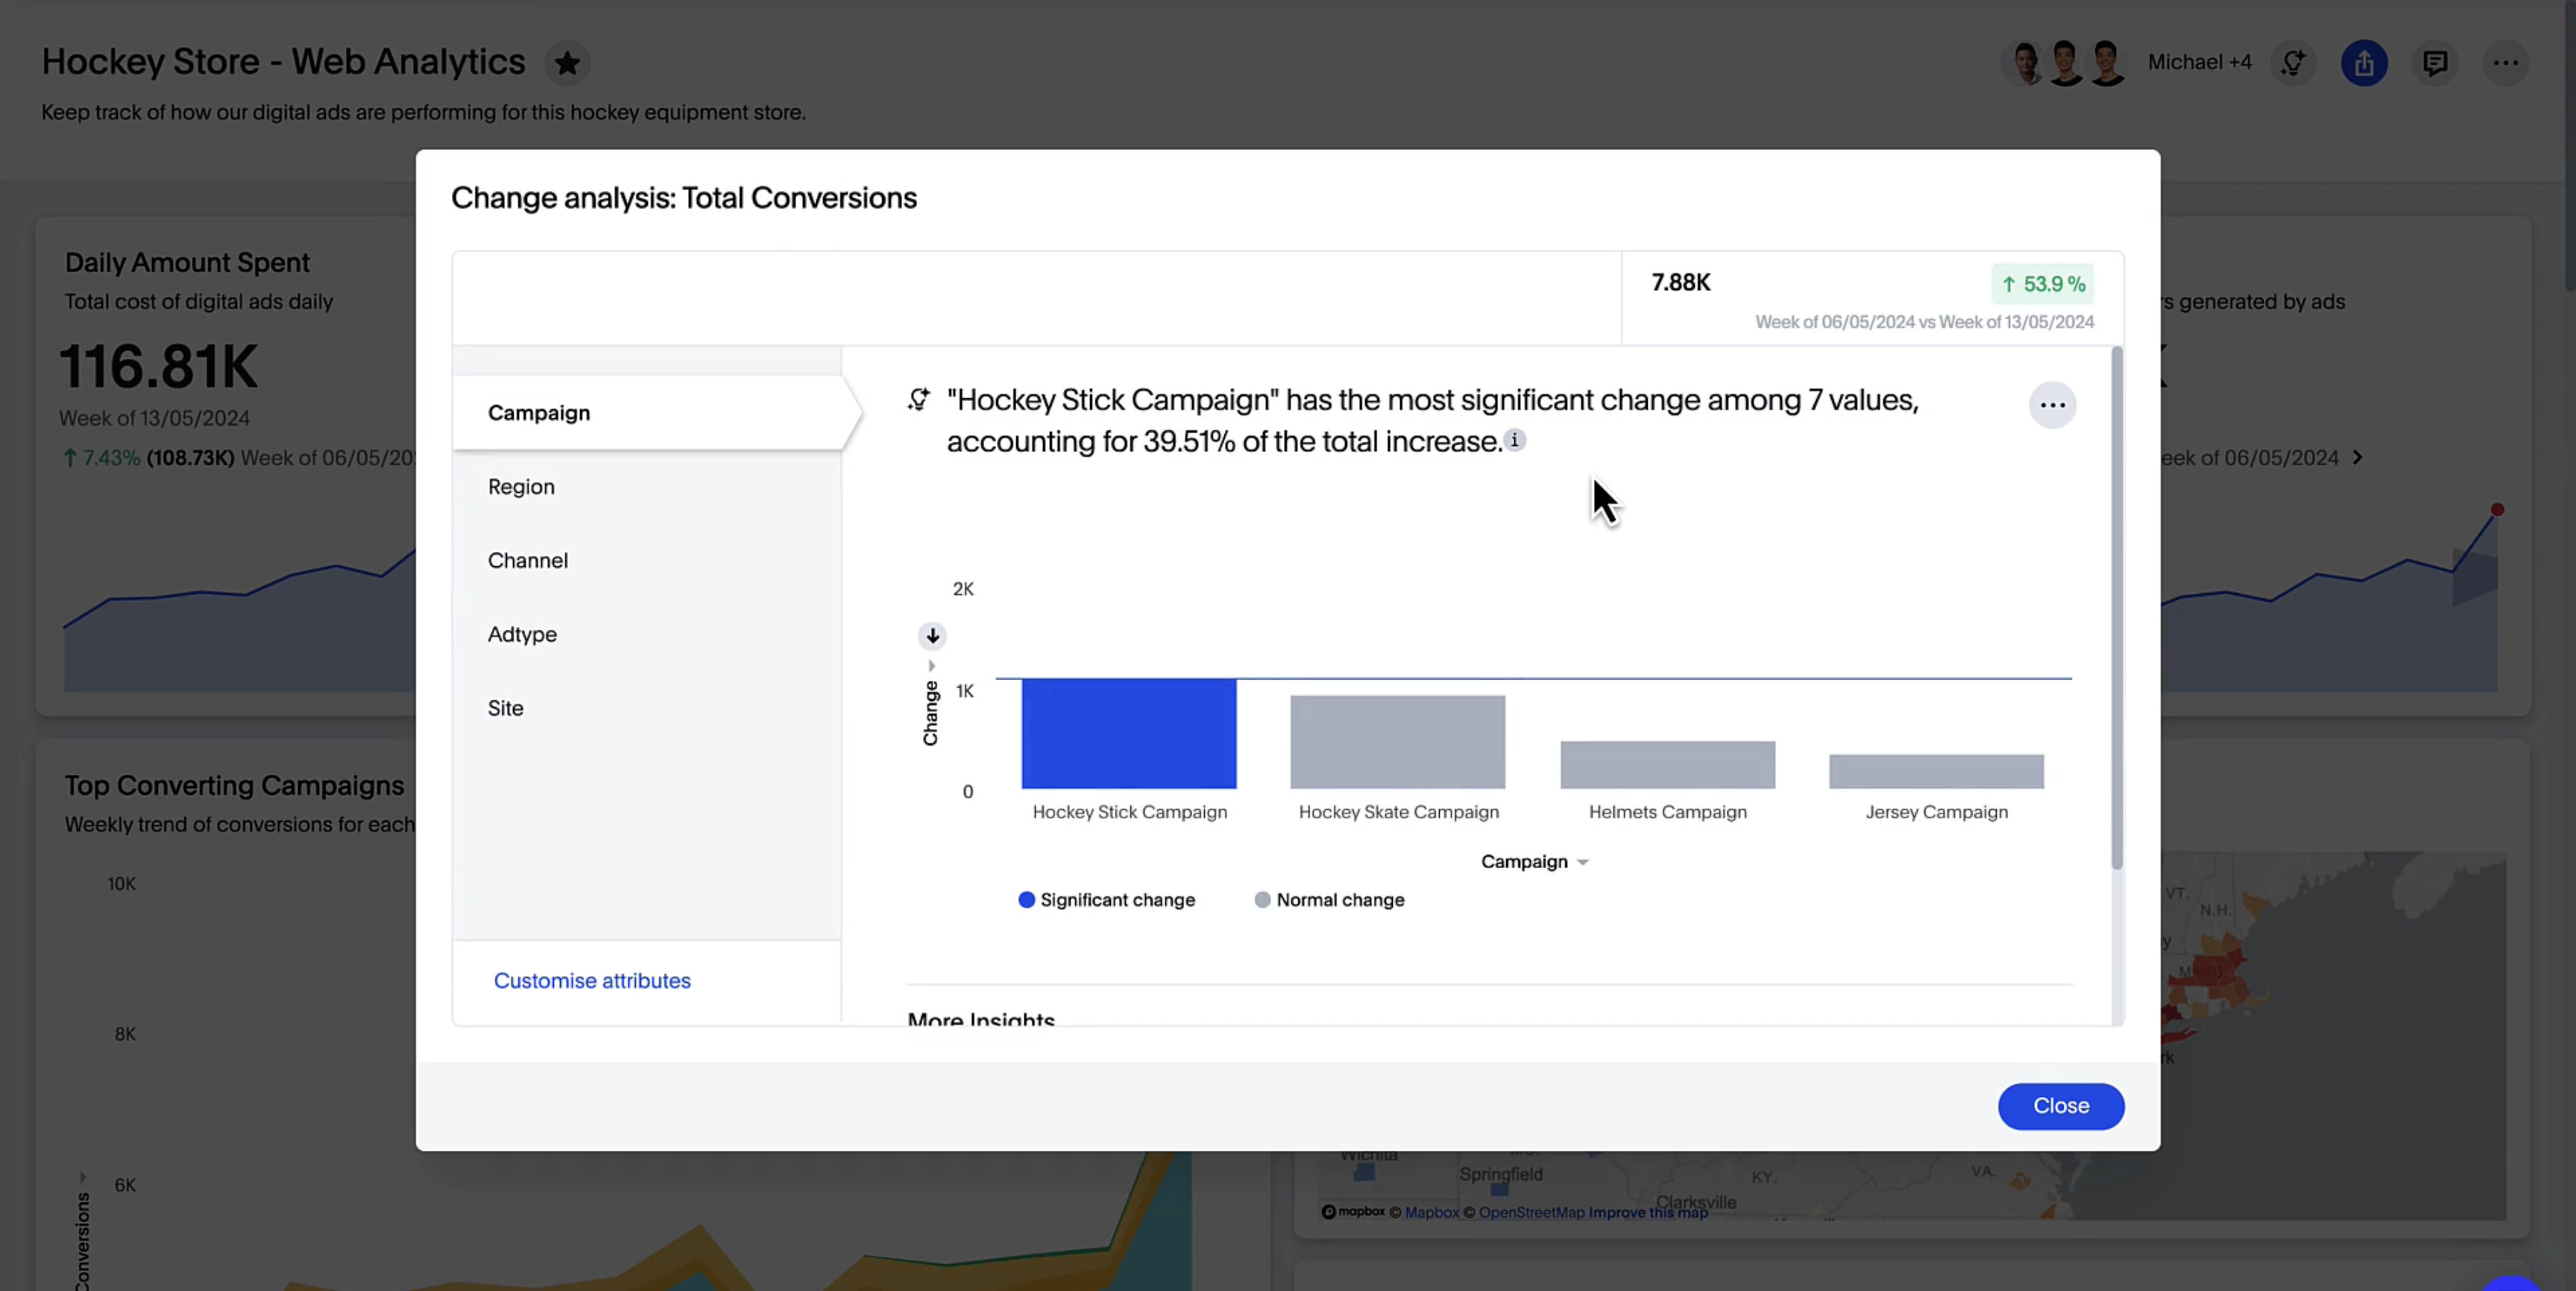Click the More Insights heading

tap(981, 1018)
